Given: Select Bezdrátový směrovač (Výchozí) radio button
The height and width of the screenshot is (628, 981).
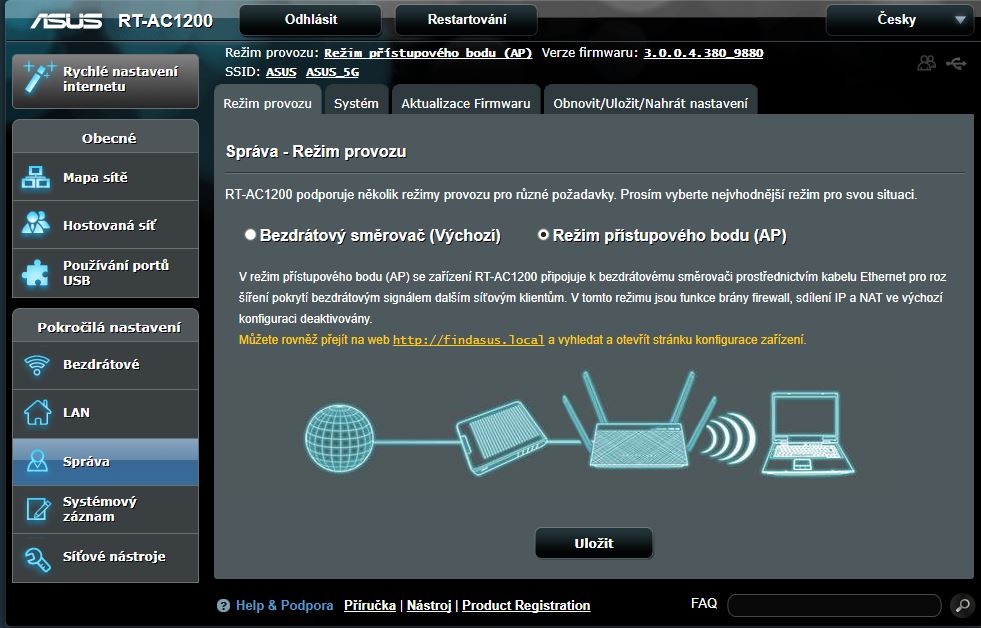Looking at the screenshot, I should [x=250, y=235].
